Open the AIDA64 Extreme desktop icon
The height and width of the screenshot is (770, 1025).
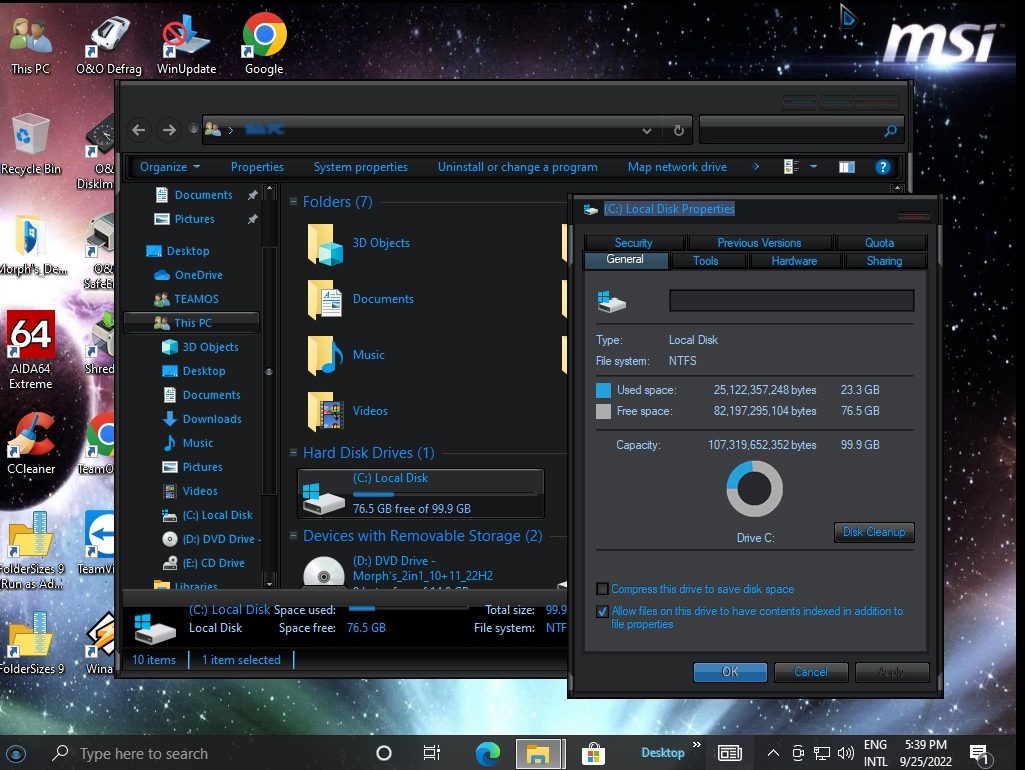pyautogui.click(x=31, y=335)
